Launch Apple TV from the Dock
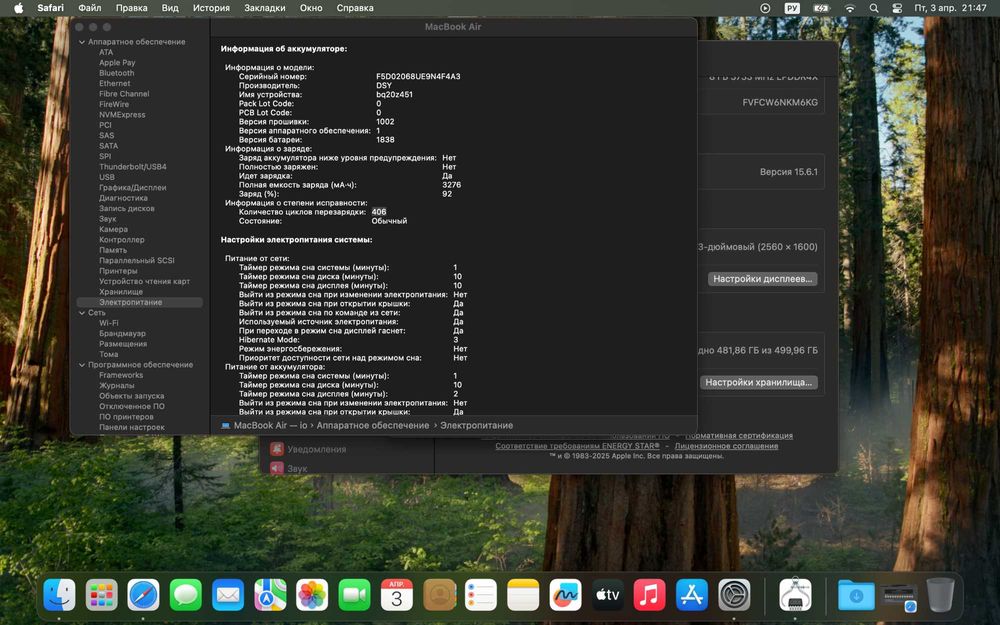The height and width of the screenshot is (625, 1000). pyautogui.click(x=607, y=595)
